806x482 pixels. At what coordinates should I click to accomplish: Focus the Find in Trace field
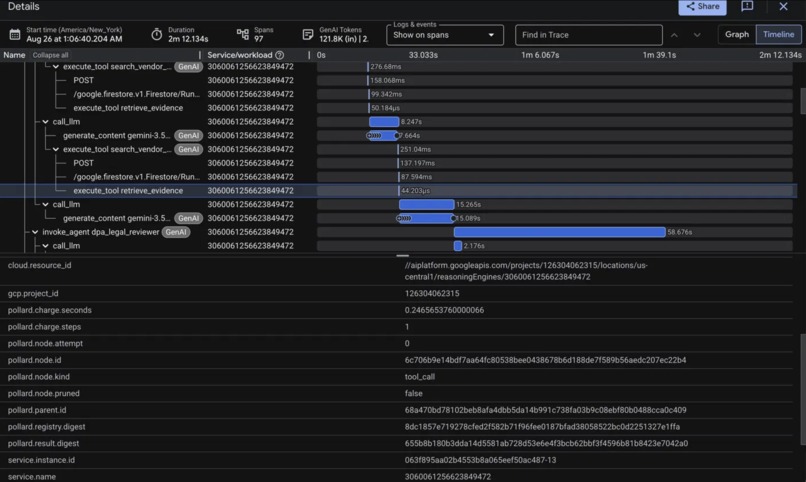[589, 35]
